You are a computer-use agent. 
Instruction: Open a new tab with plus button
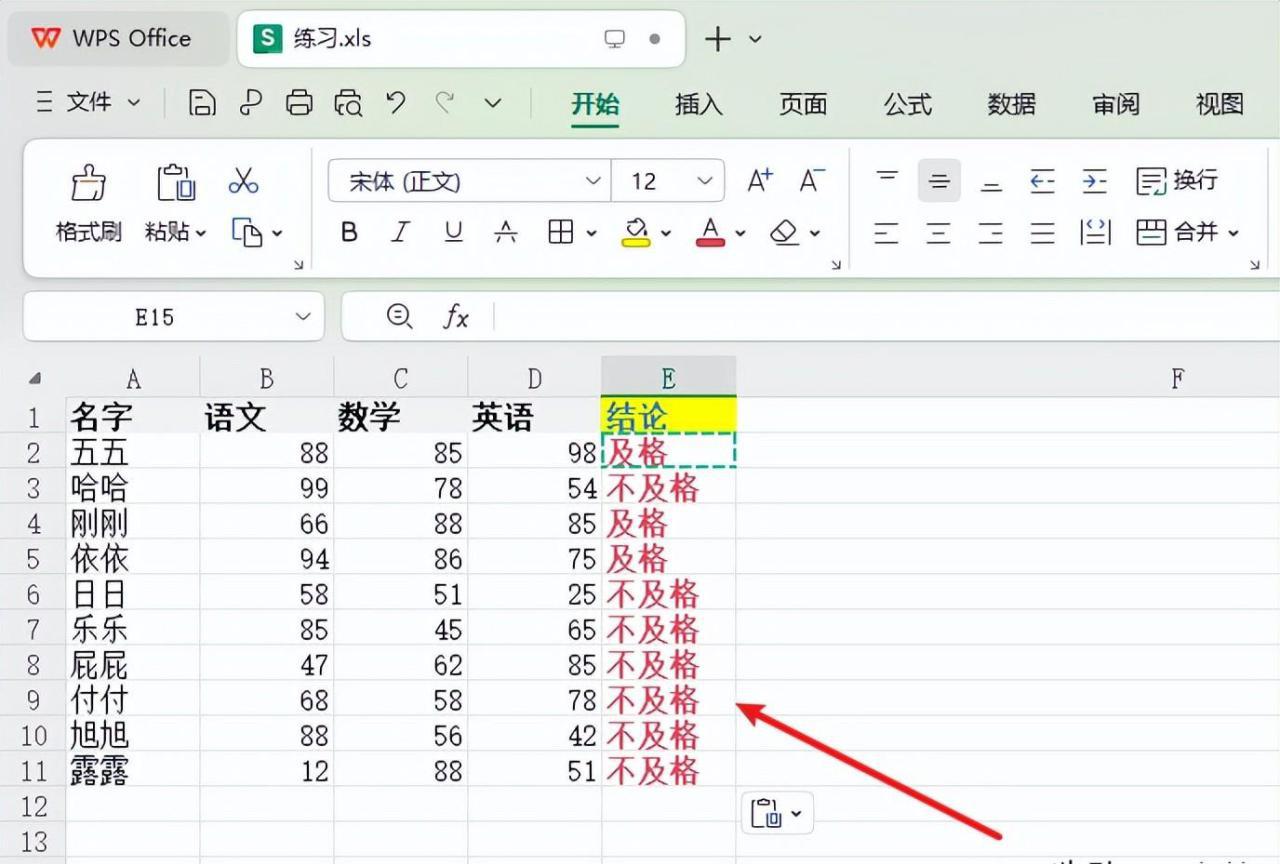click(718, 39)
